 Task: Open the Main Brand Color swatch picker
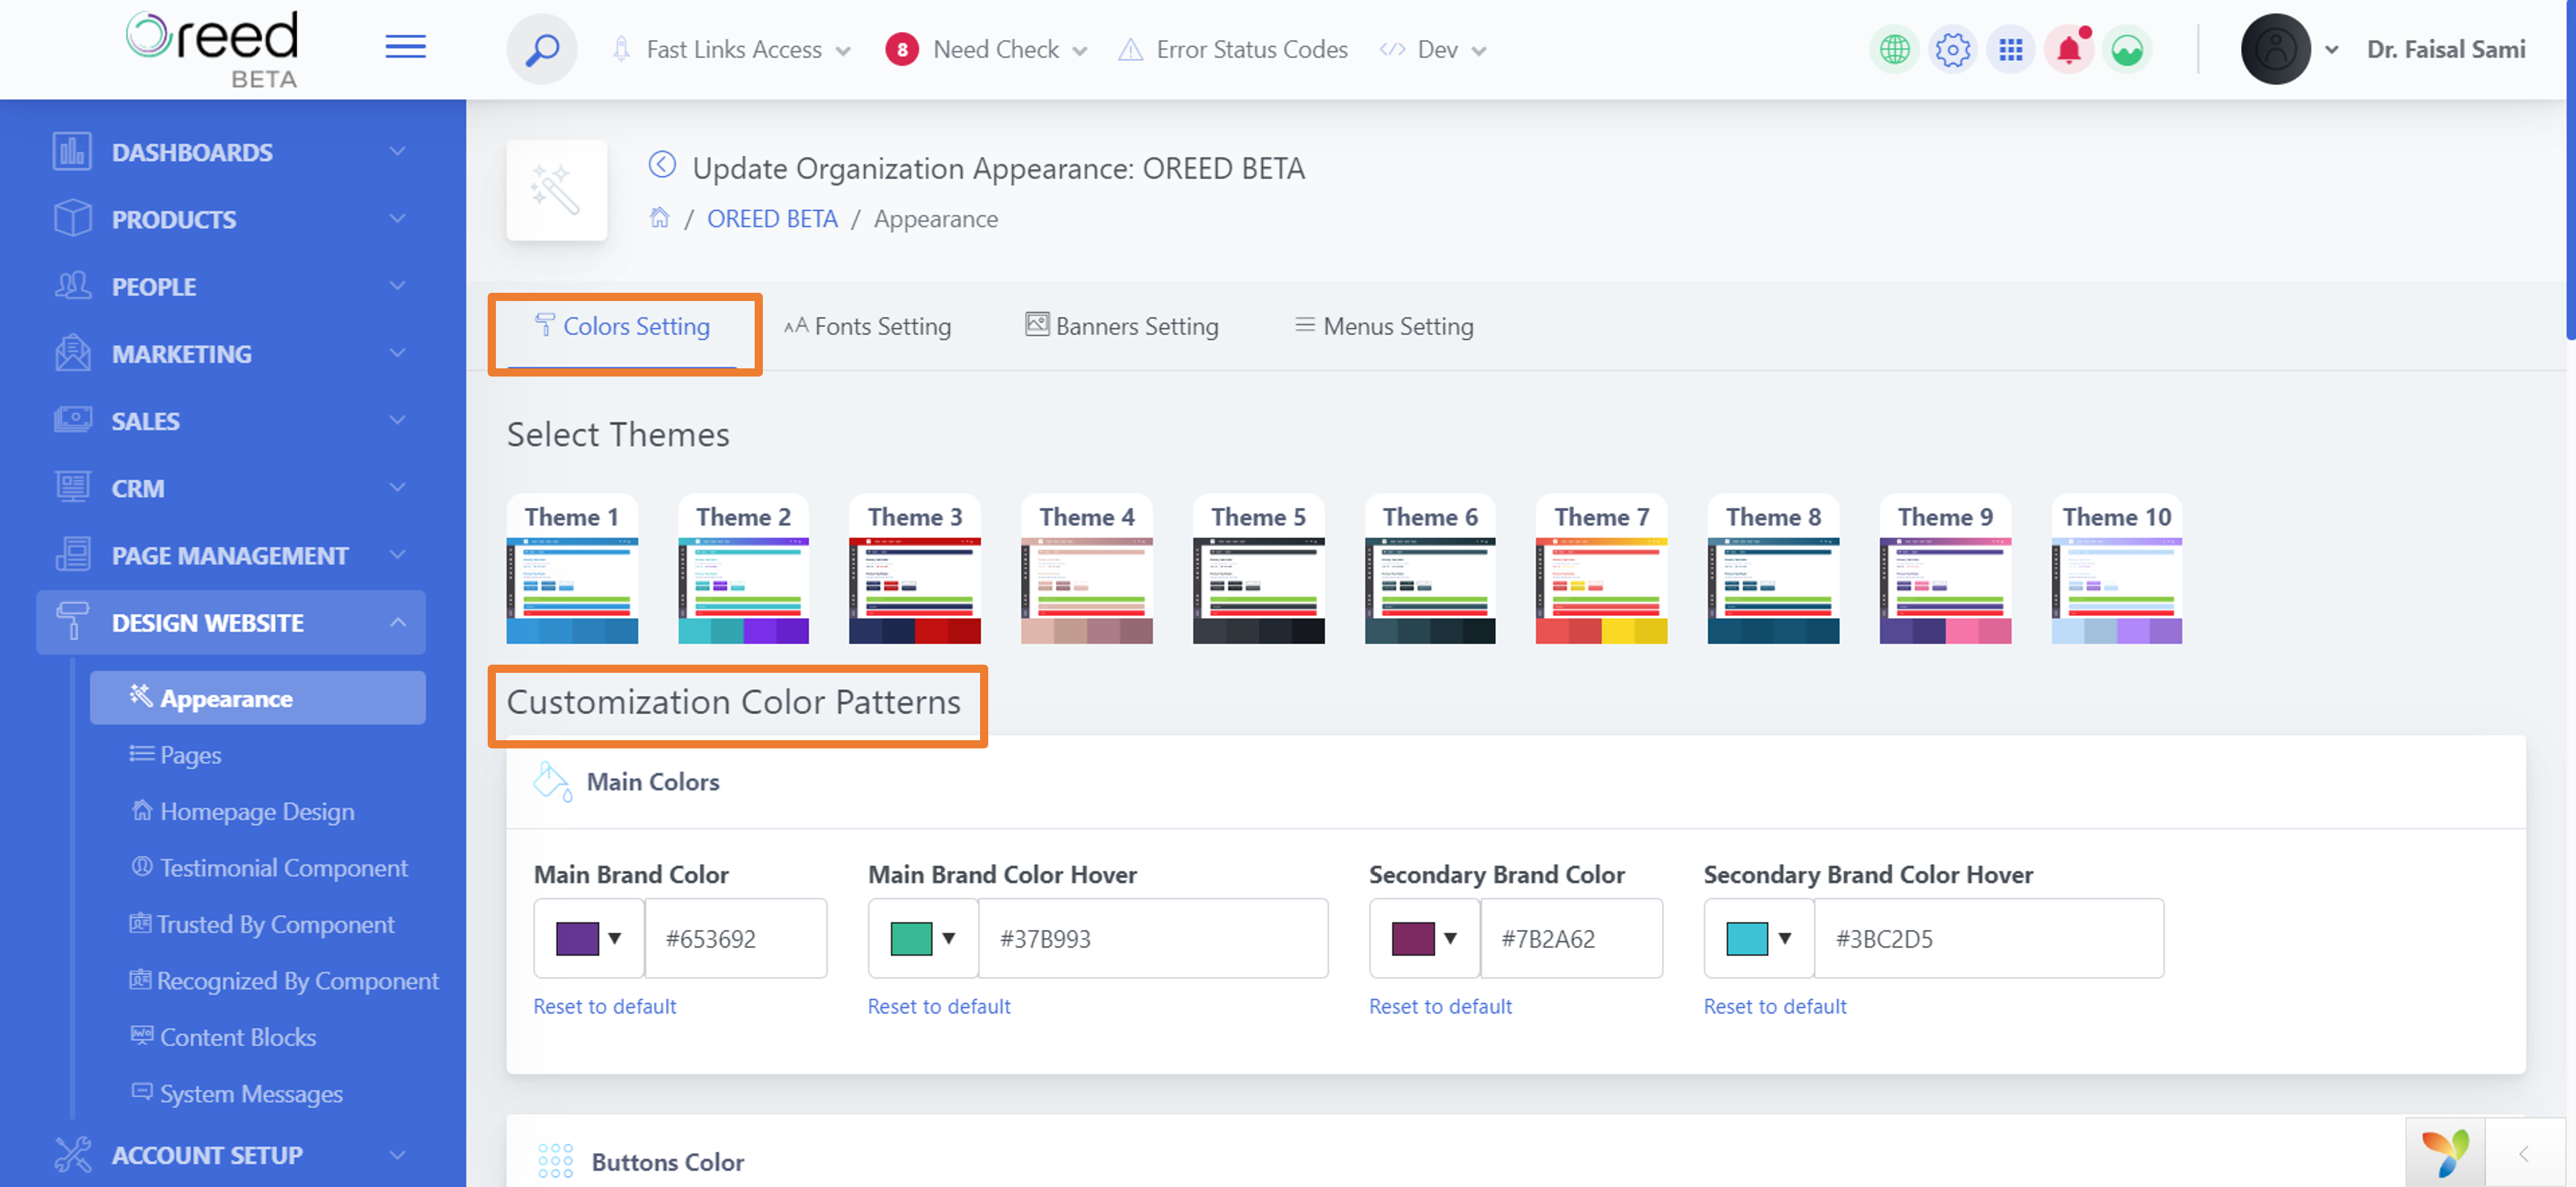click(x=589, y=938)
